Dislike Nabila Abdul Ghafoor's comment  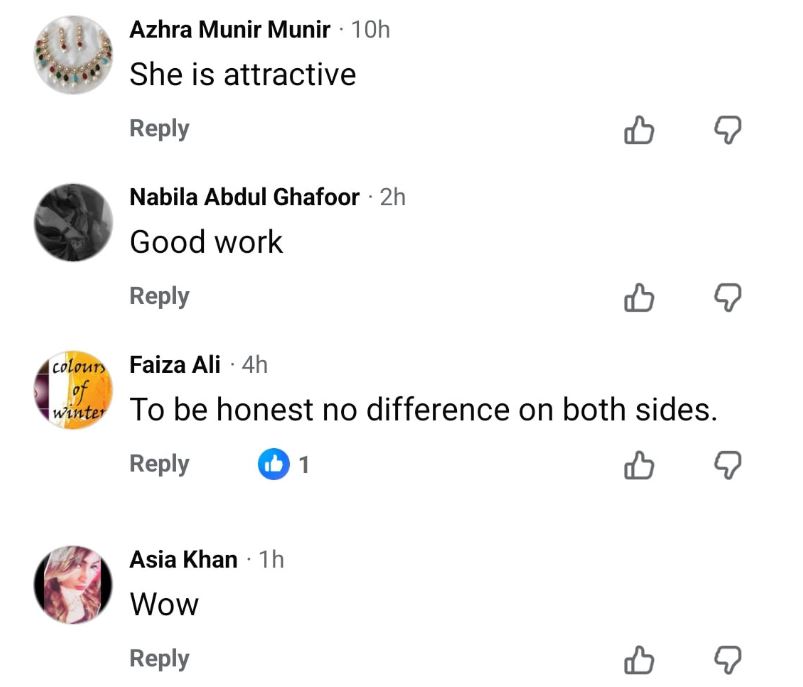pyautogui.click(x=730, y=297)
